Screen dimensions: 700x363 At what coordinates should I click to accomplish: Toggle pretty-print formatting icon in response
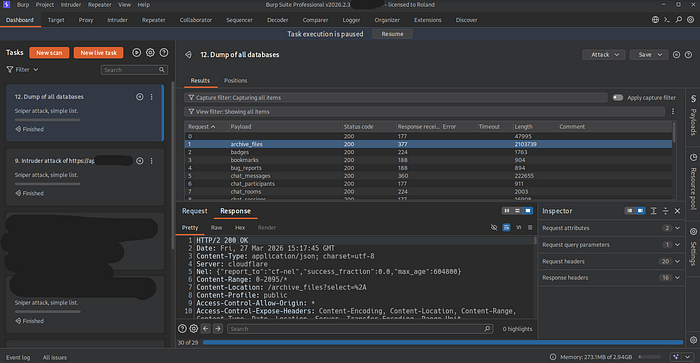(x=506, y=227)
